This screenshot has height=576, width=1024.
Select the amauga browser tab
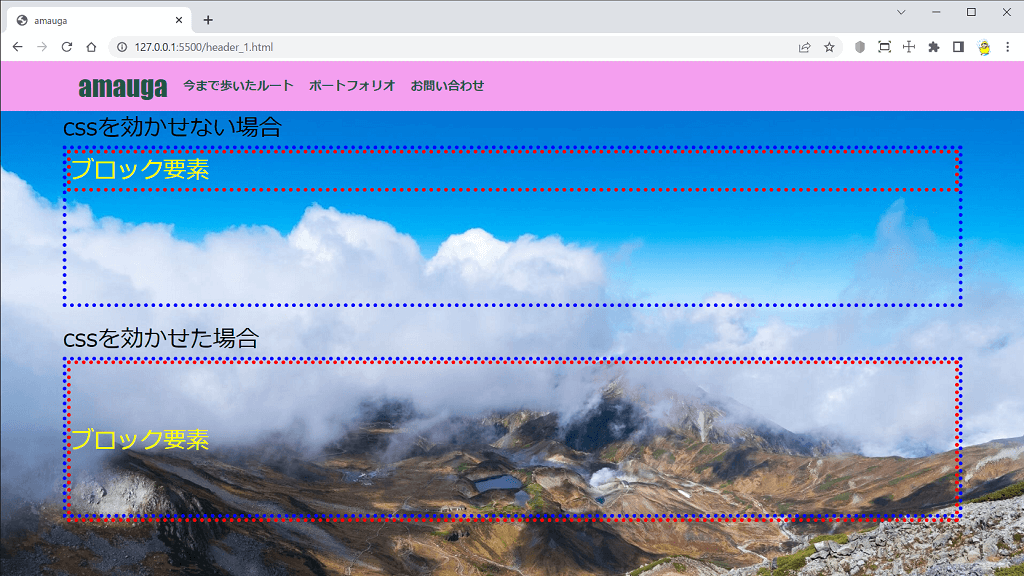click(99, 20)
